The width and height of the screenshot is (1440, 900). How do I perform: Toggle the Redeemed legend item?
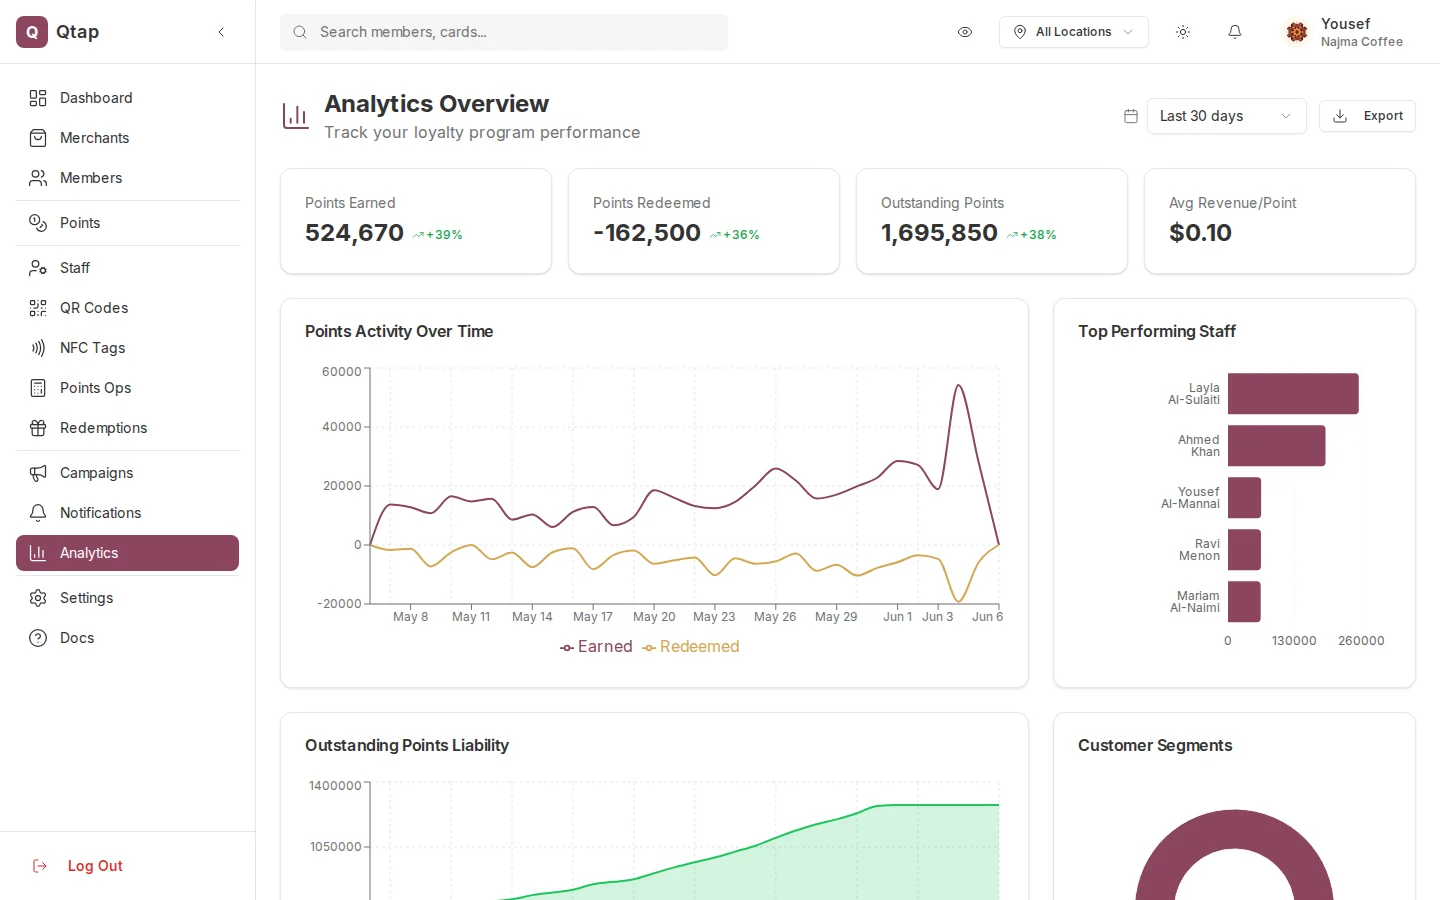click(690, 647)
